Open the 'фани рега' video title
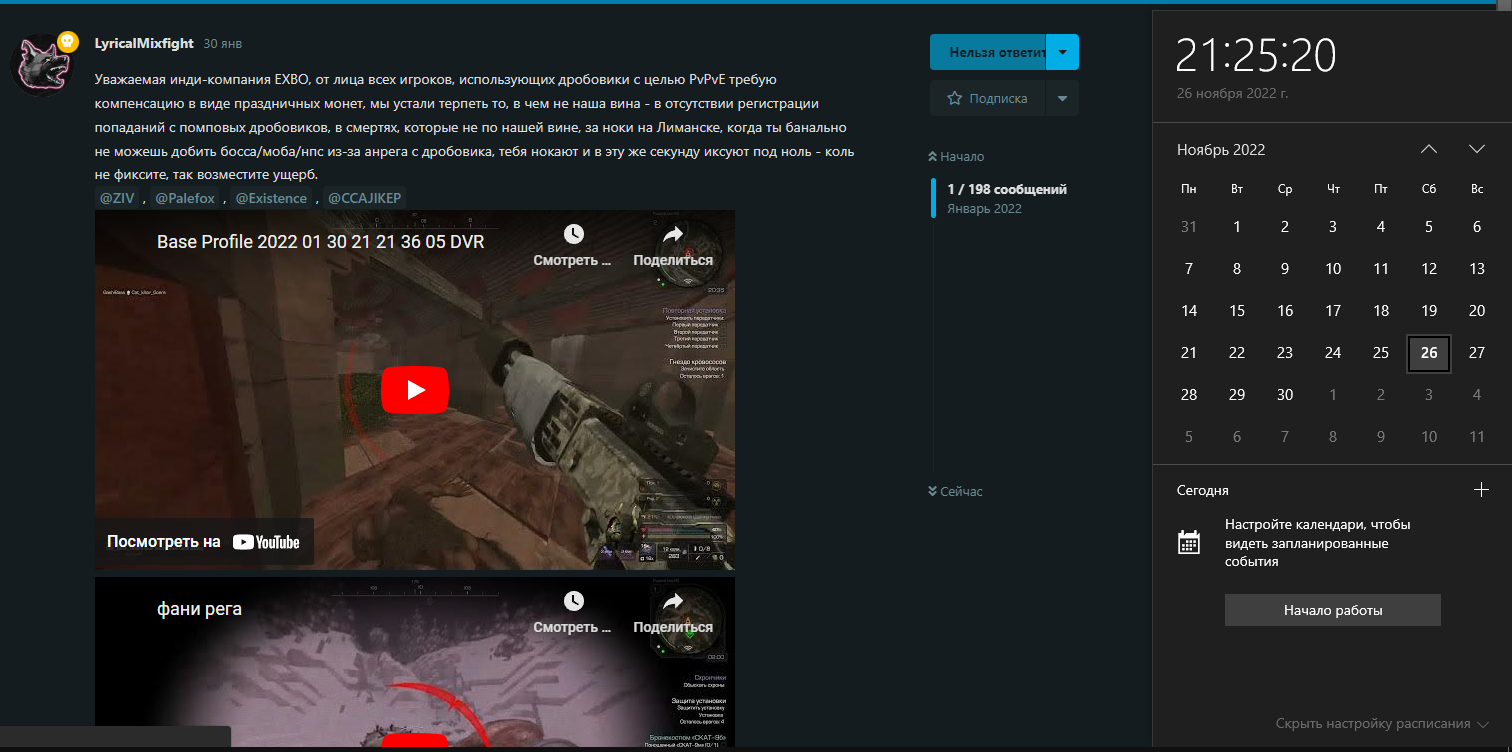1512x752 pixels. (199, 608)
